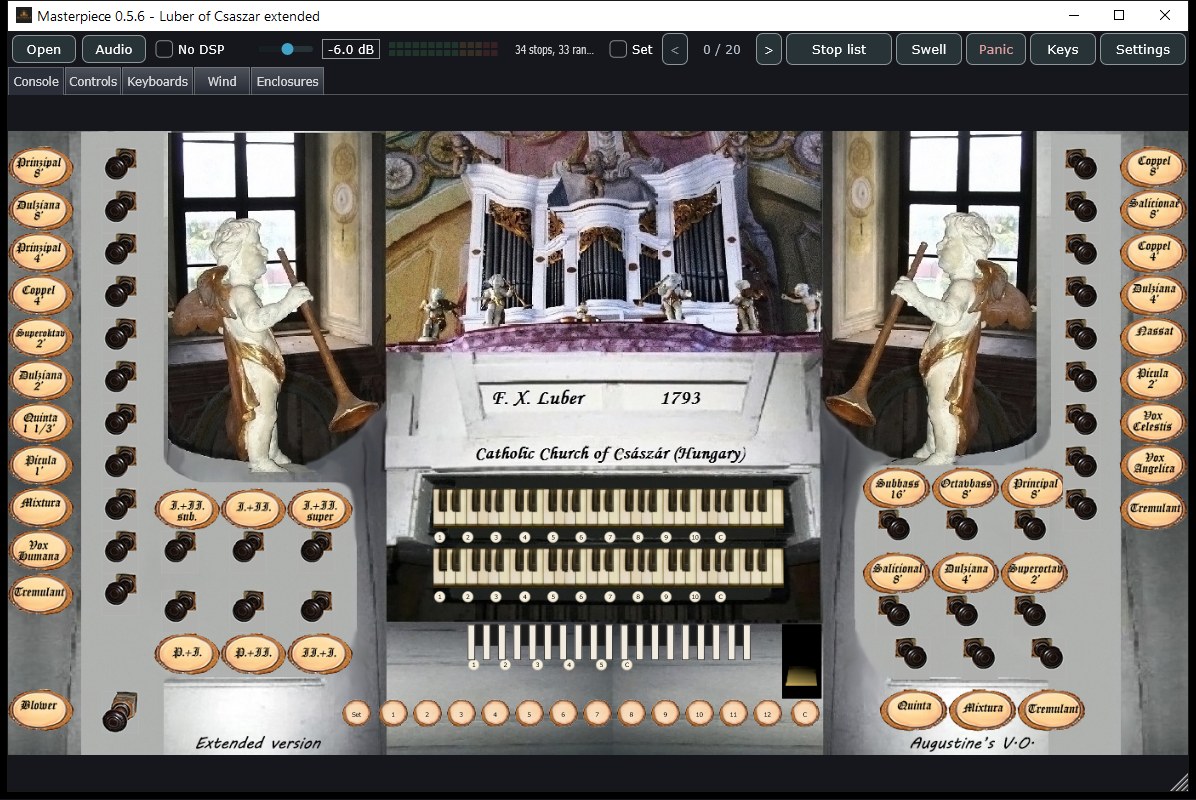The width and height of the screenshot is (1196, 800).
Task: Pull the left-side Mixtura stop label
Action: coord(40,506)
